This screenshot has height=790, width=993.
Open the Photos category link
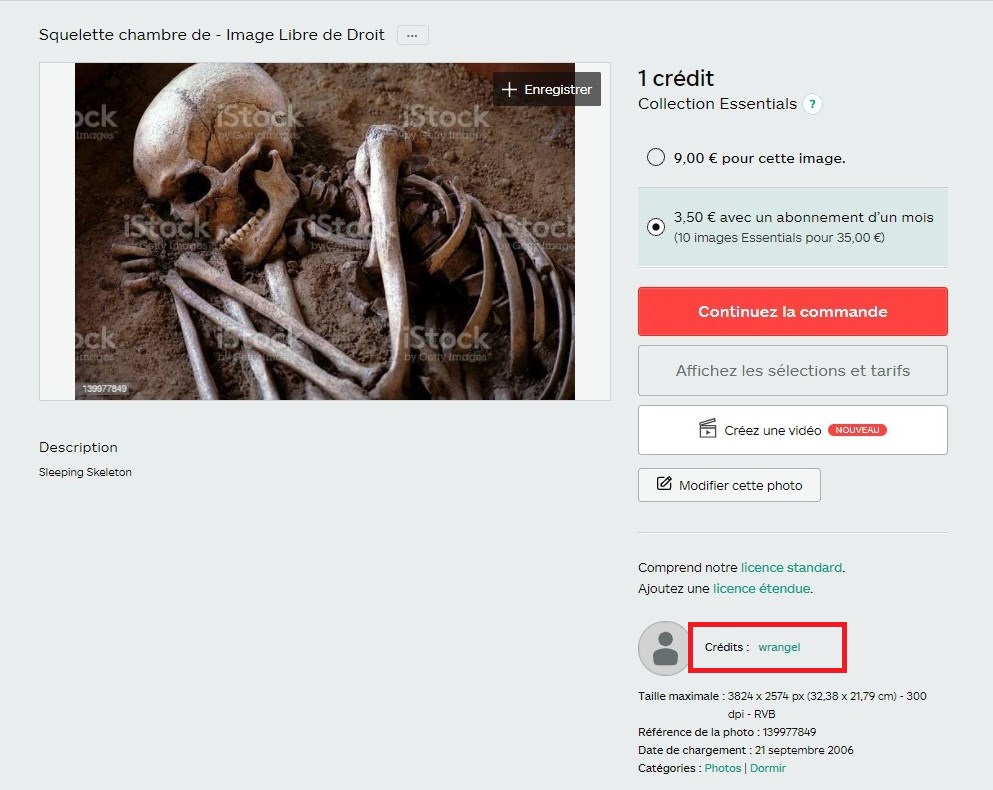[x=723, y=768]
